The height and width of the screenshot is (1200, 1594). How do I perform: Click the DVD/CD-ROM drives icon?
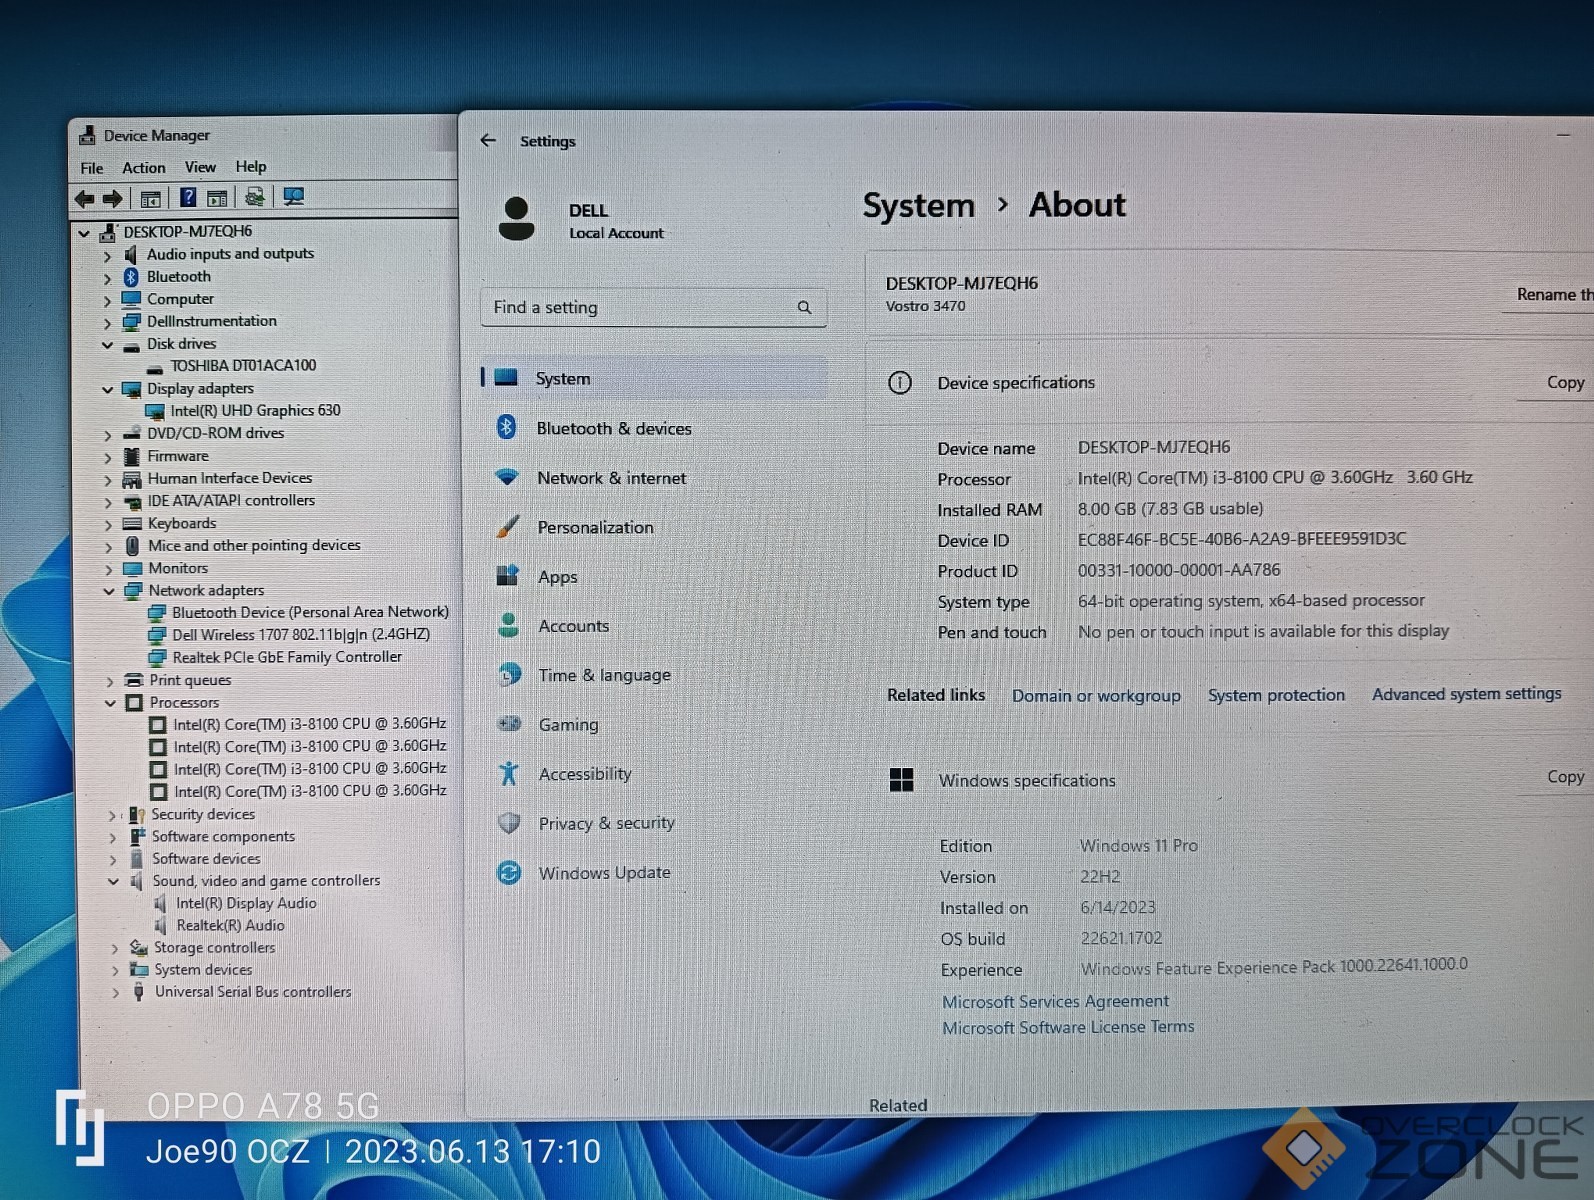click(x=131, y=434)
